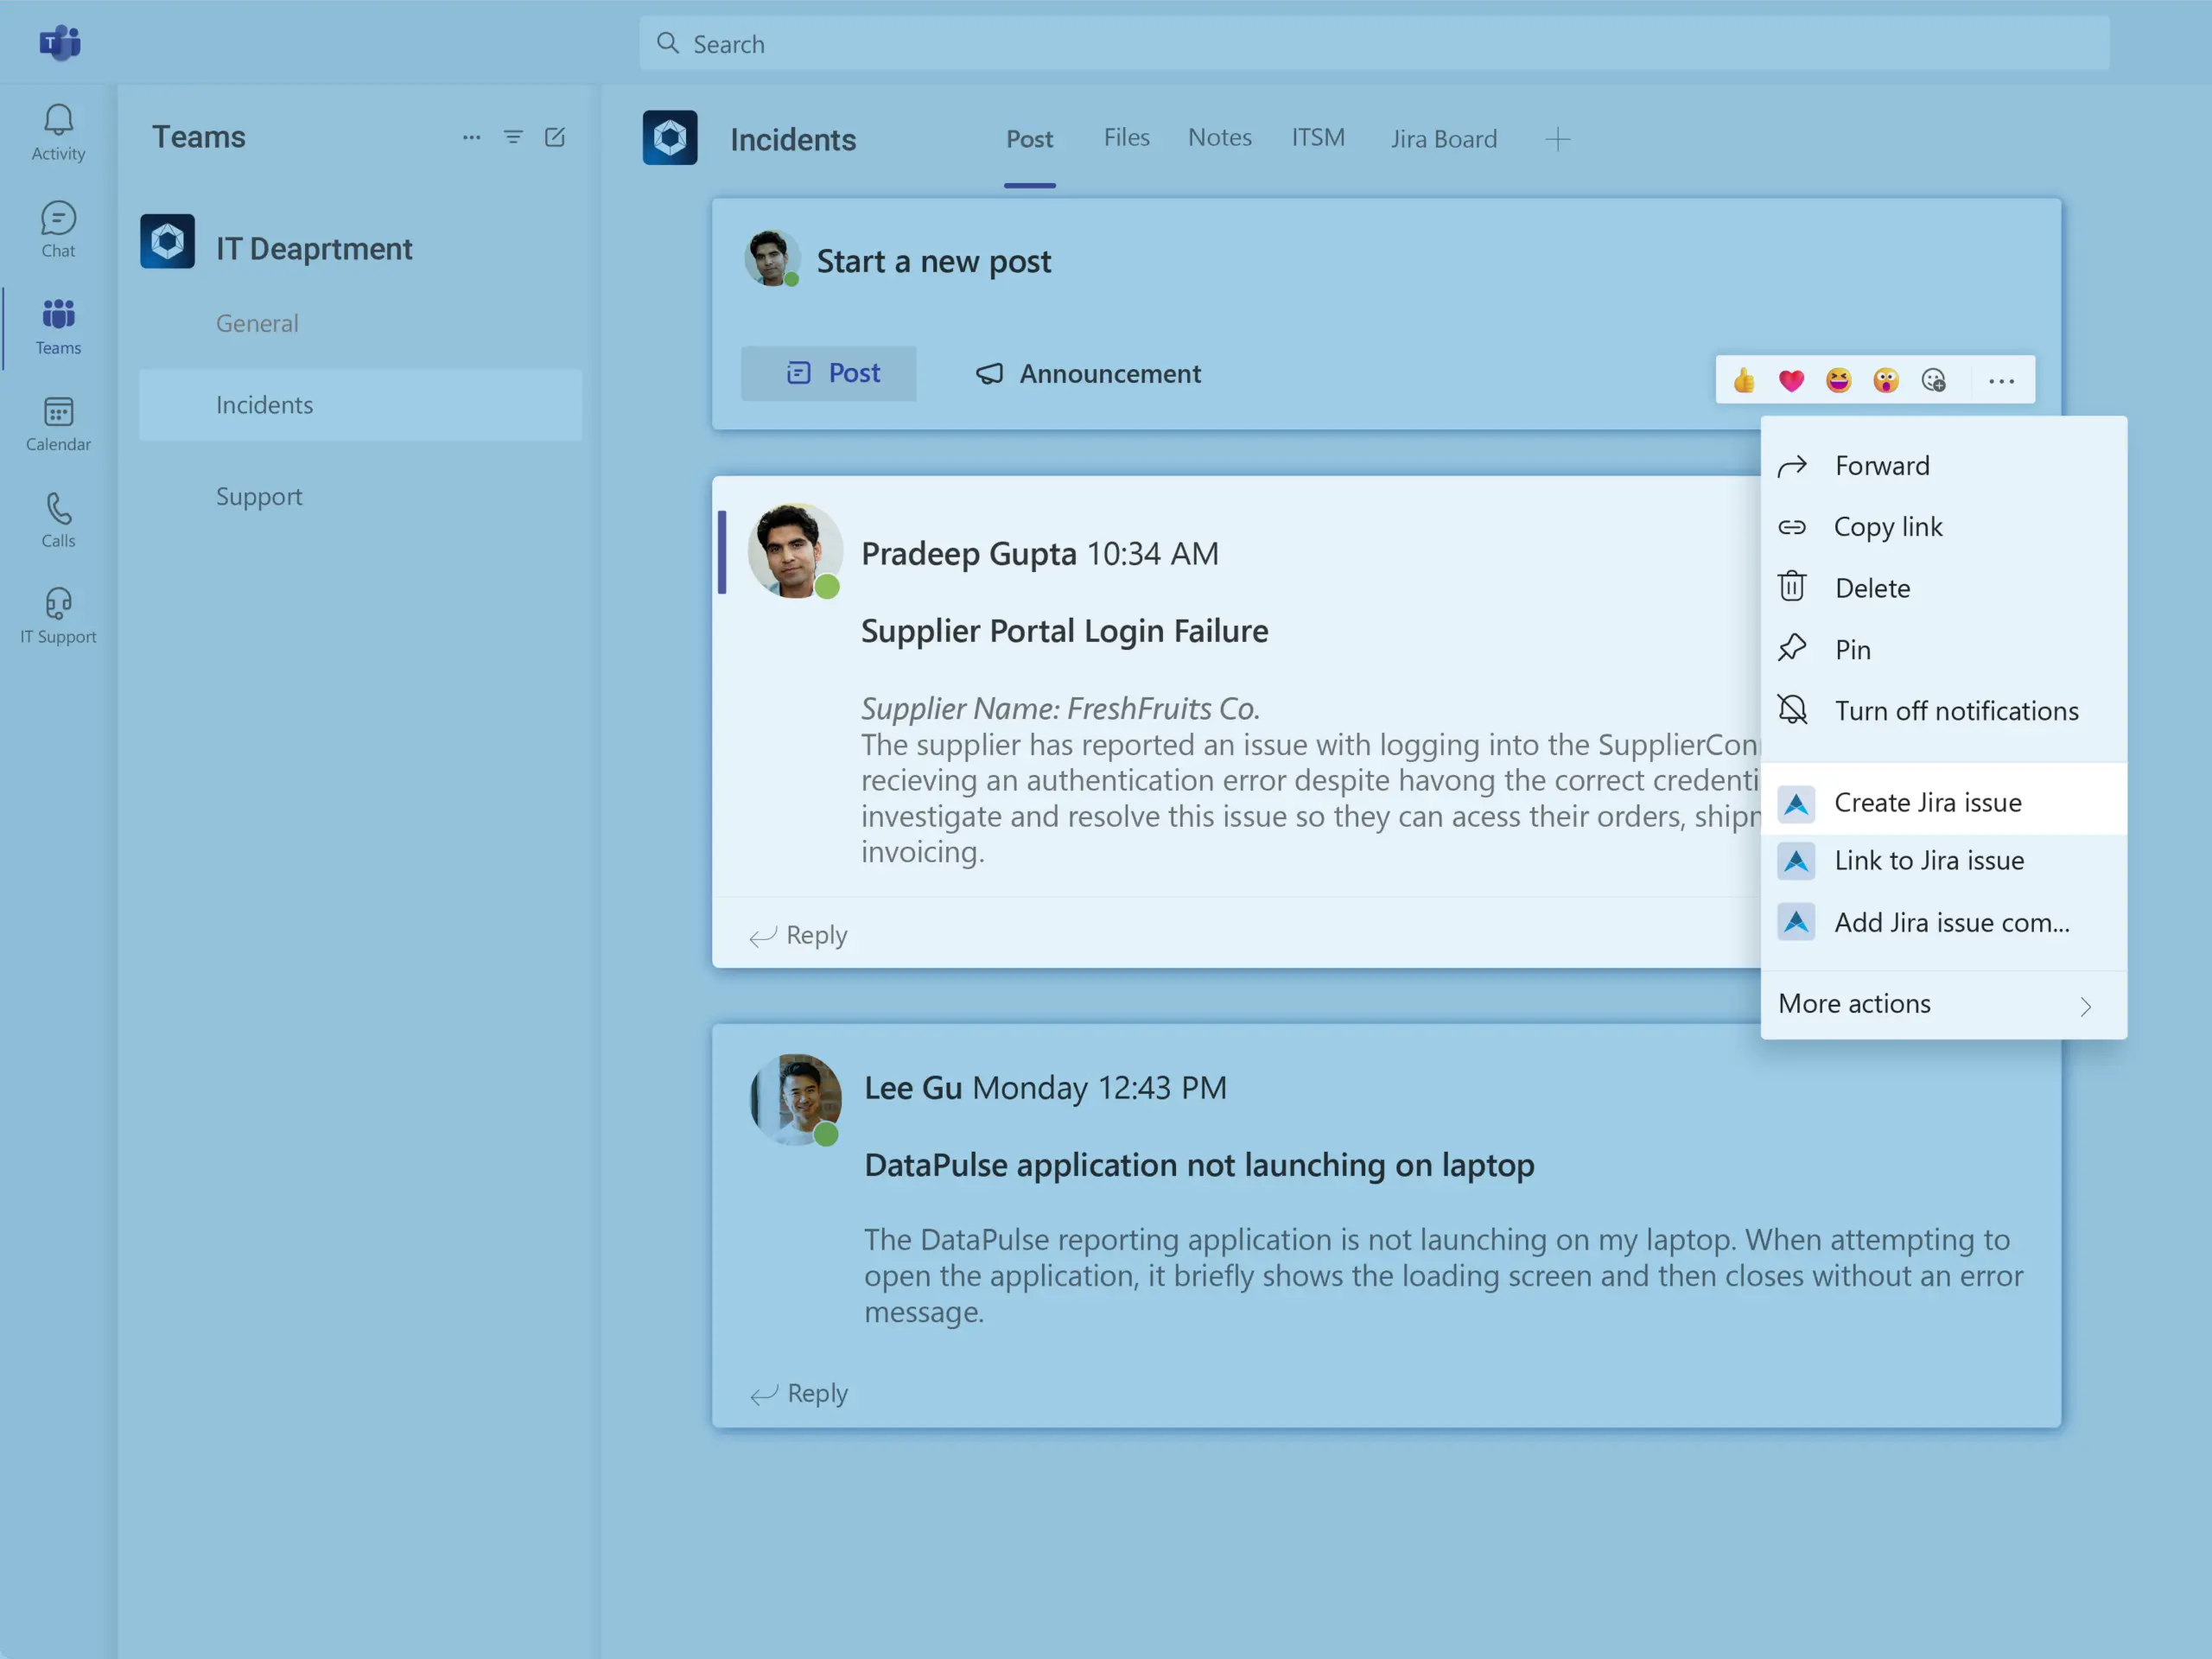Click Pradeep Gupta's profile picture
Viewport: 2212px width, 1659px height.
[796, 551]
